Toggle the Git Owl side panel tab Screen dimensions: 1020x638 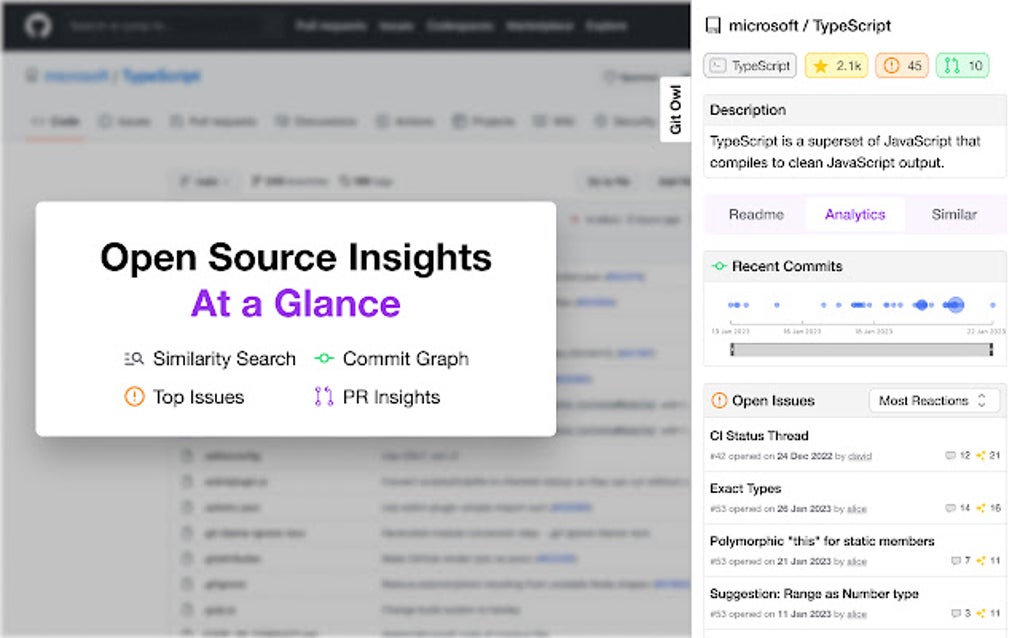tap(676, 110)
